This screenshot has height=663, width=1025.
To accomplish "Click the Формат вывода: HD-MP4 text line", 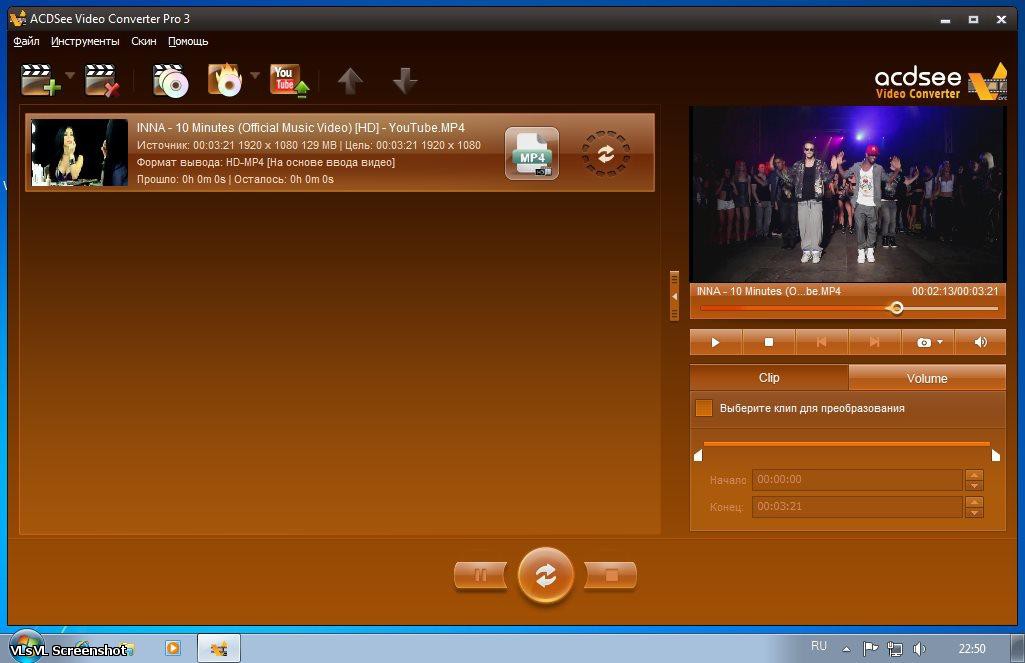I will point(265,162).
